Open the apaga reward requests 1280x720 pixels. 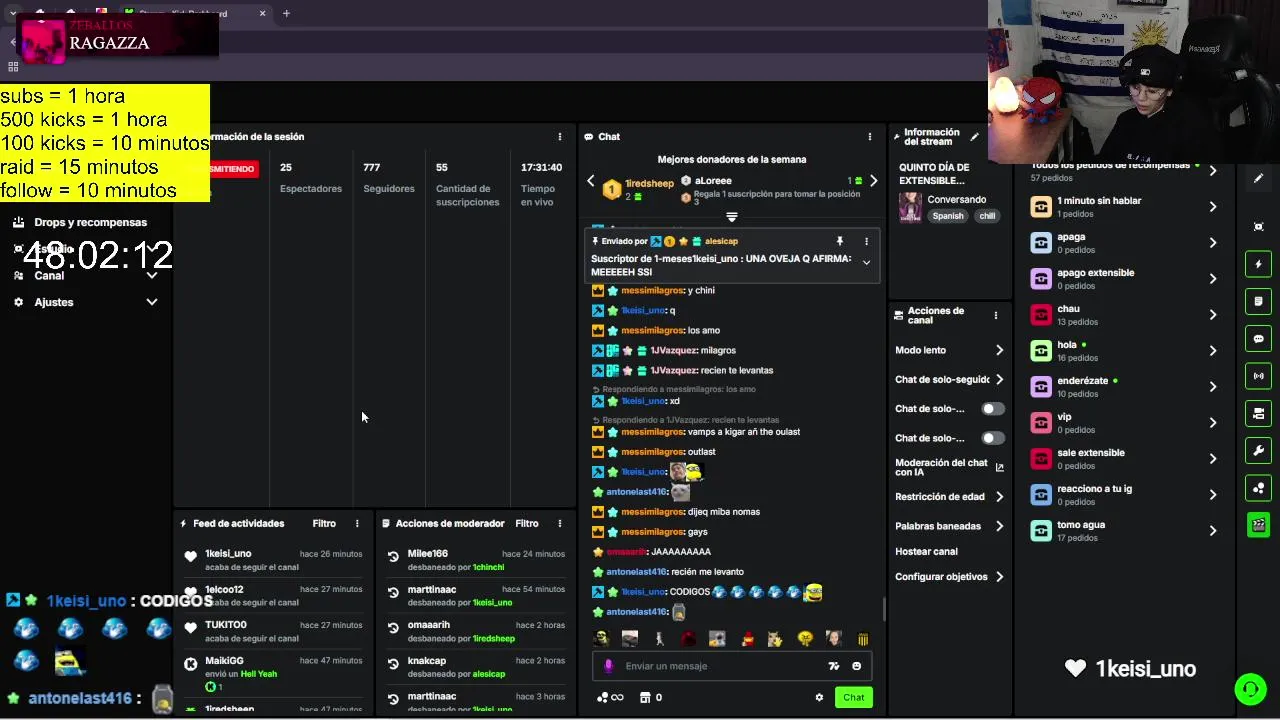pos(1125,243)
